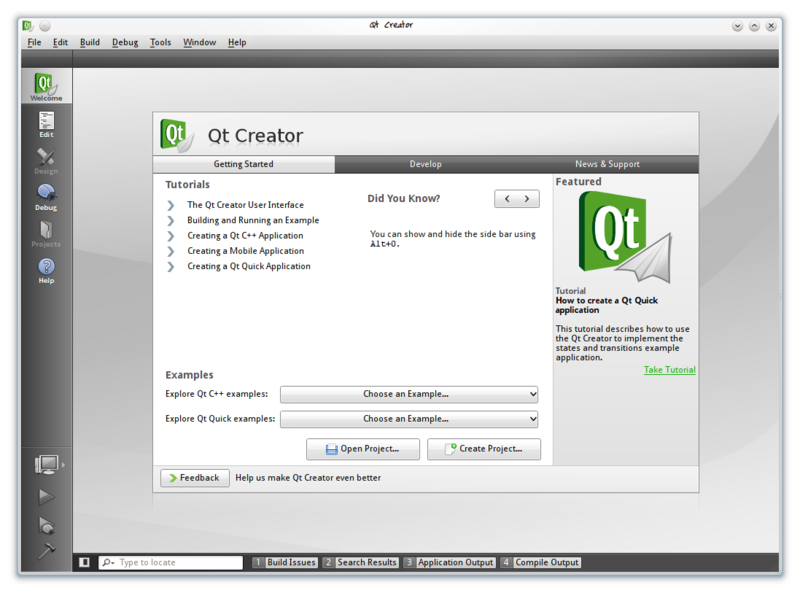The width and height of the screenshot is (800, 593).
Task: Toggle the sidebar visibility button
Action: tap(85, 563)
